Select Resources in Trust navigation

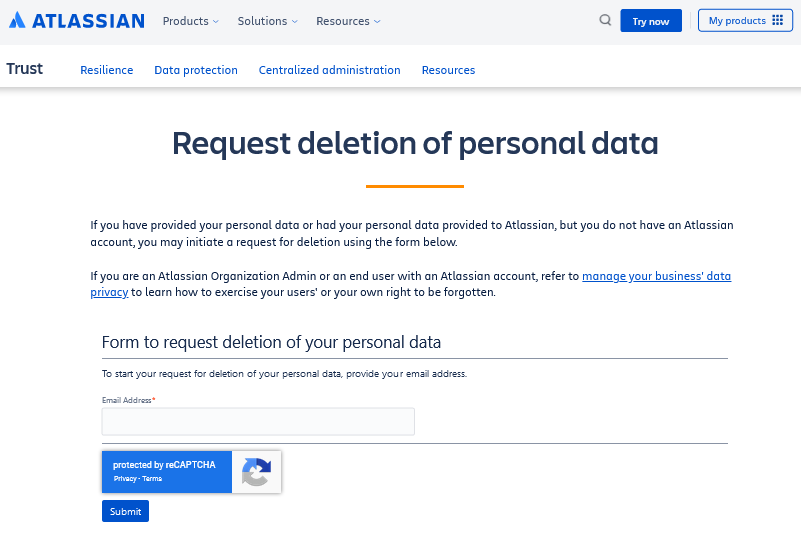pyautogui.click(x=448, y=70)
